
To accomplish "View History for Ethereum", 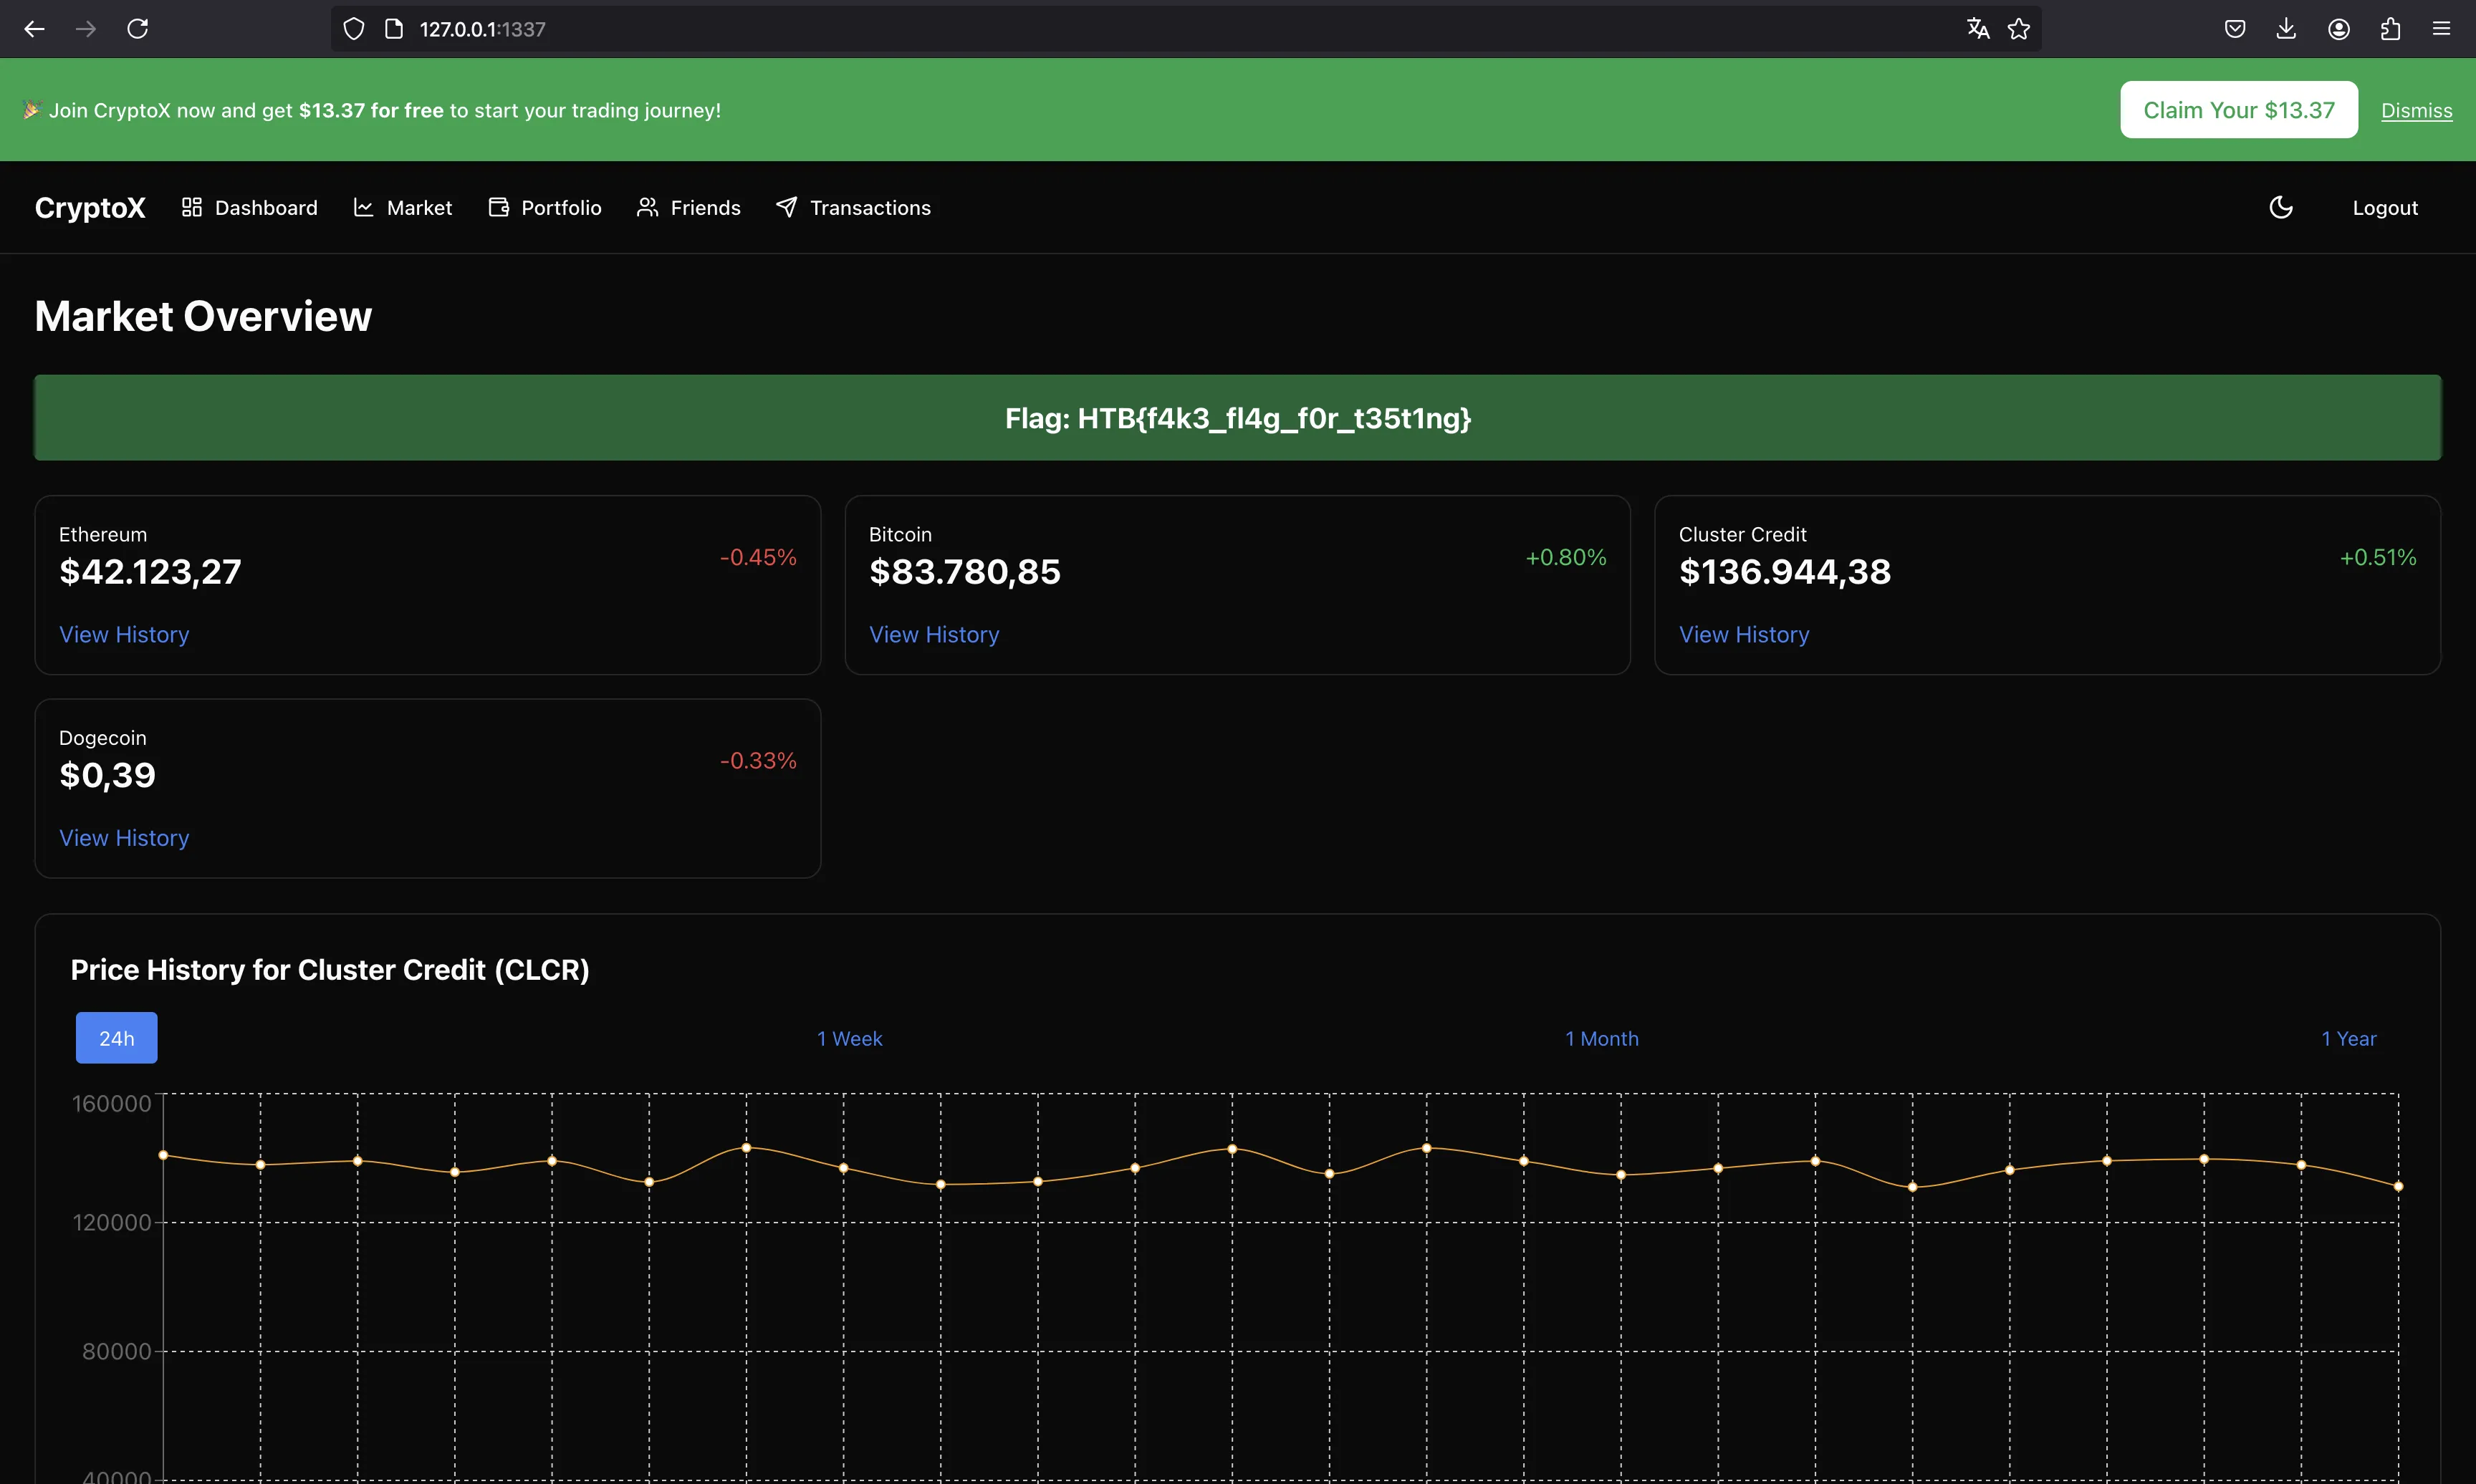I will (x=124, y=634).
